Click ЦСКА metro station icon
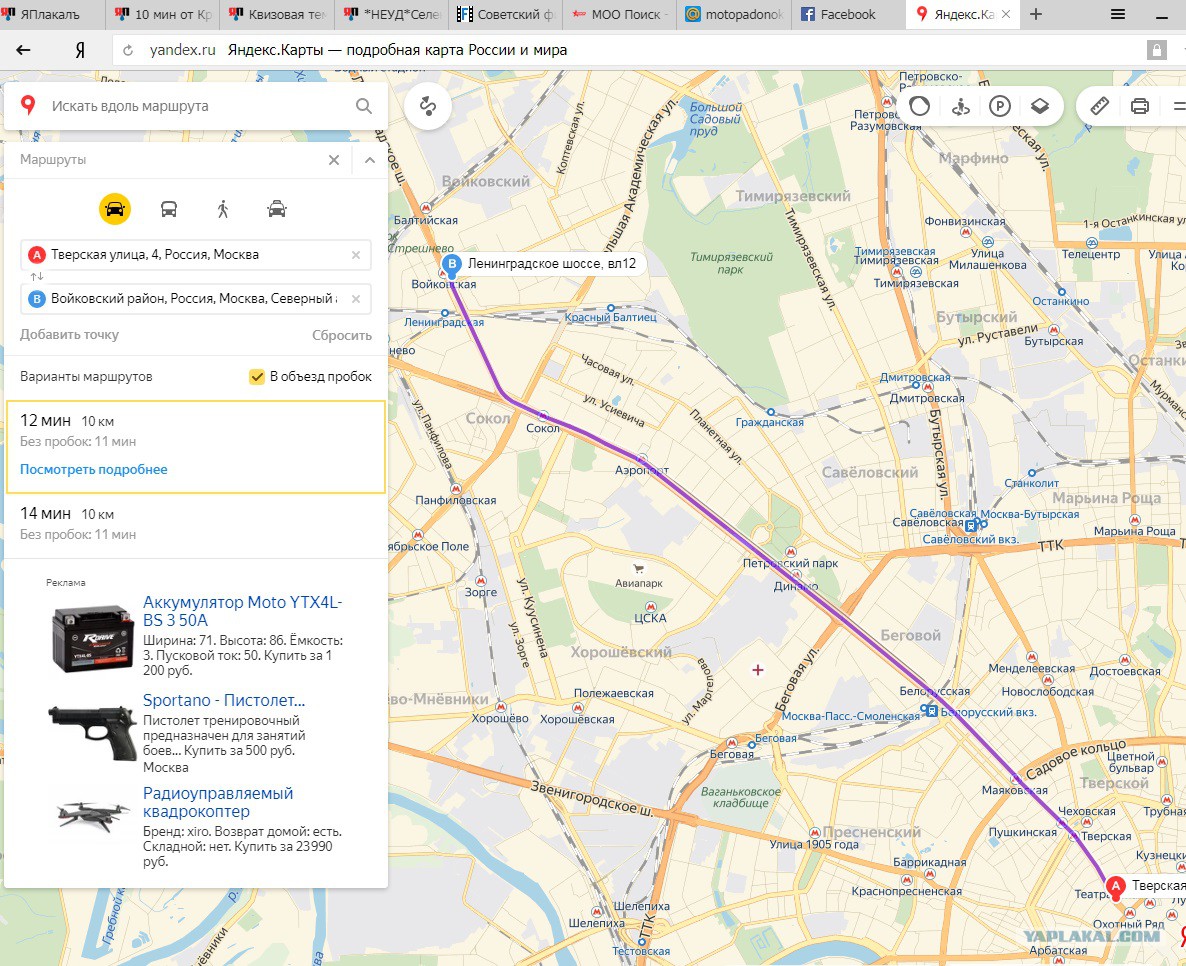This screenshot has height=966, width=1186. (650, 607)
